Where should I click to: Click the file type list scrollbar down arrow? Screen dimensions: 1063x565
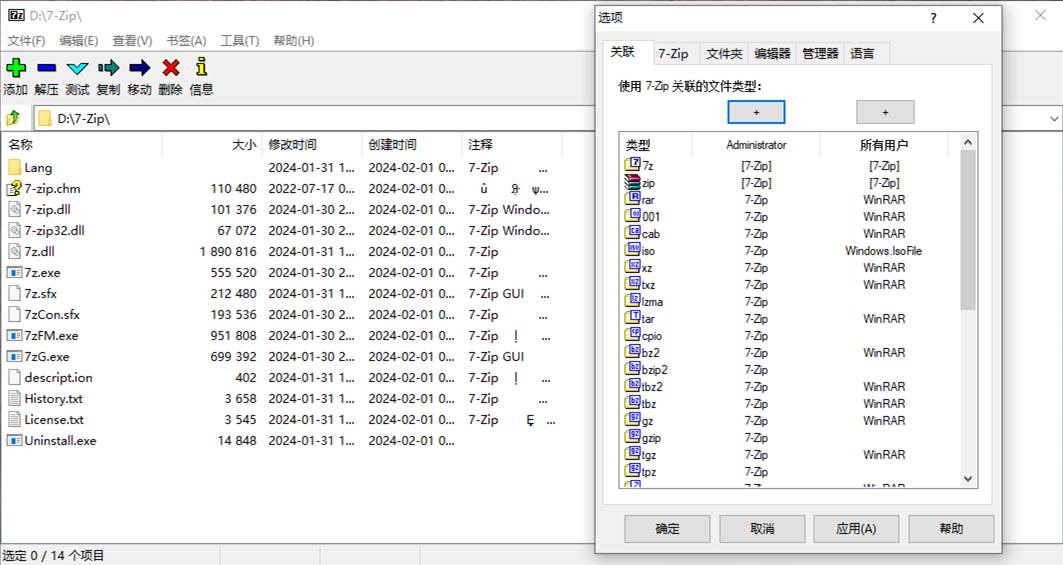968,479
